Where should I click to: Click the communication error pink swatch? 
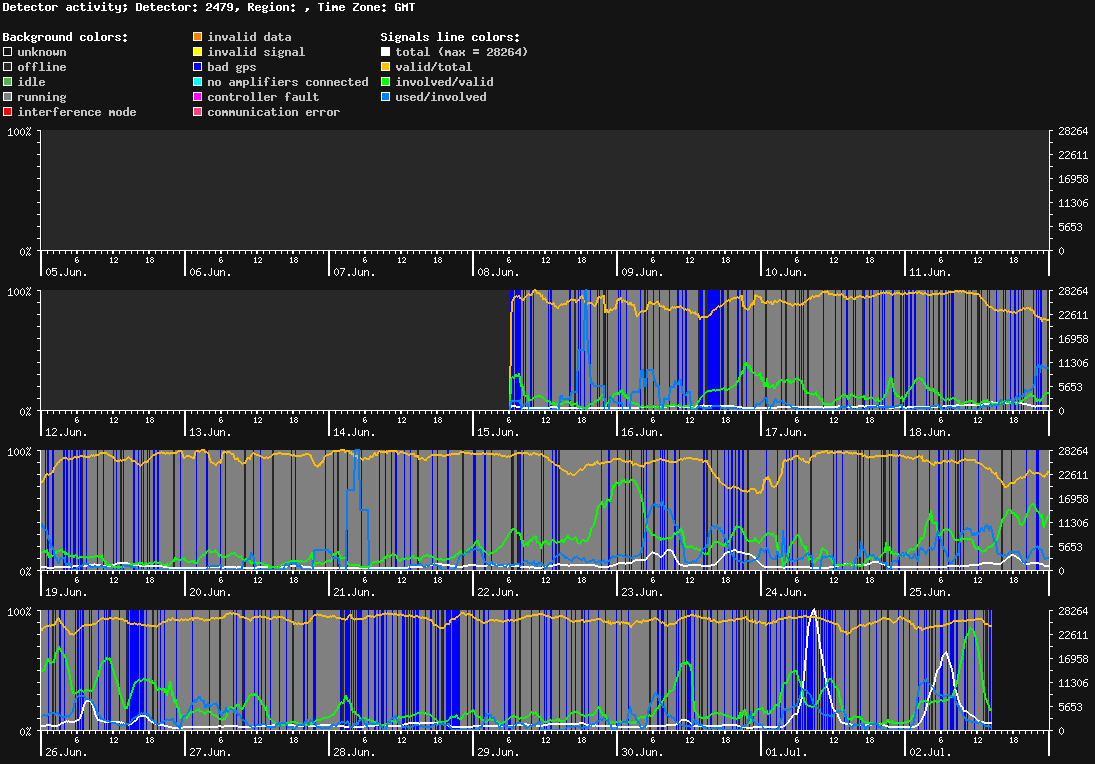click(198, 112)
